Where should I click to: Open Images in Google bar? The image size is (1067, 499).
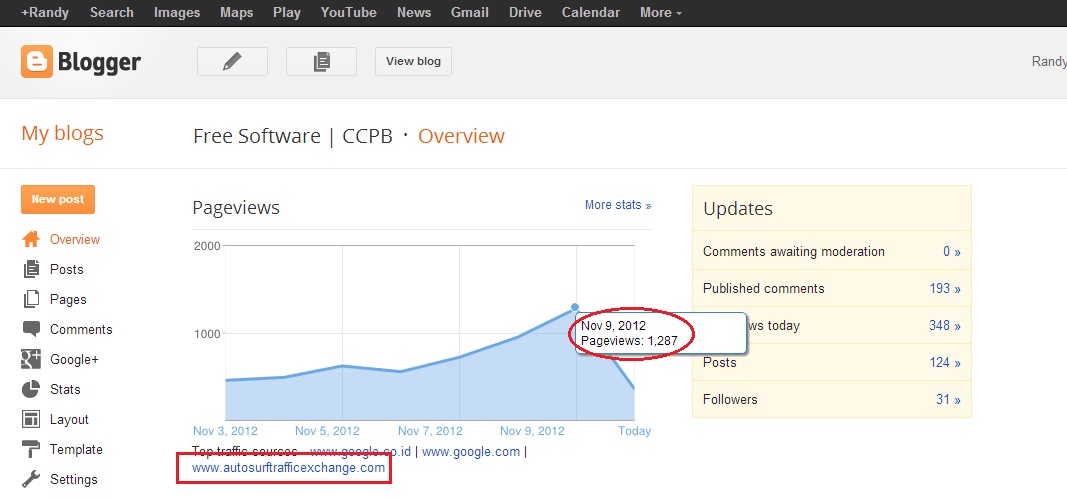[177, 12]
